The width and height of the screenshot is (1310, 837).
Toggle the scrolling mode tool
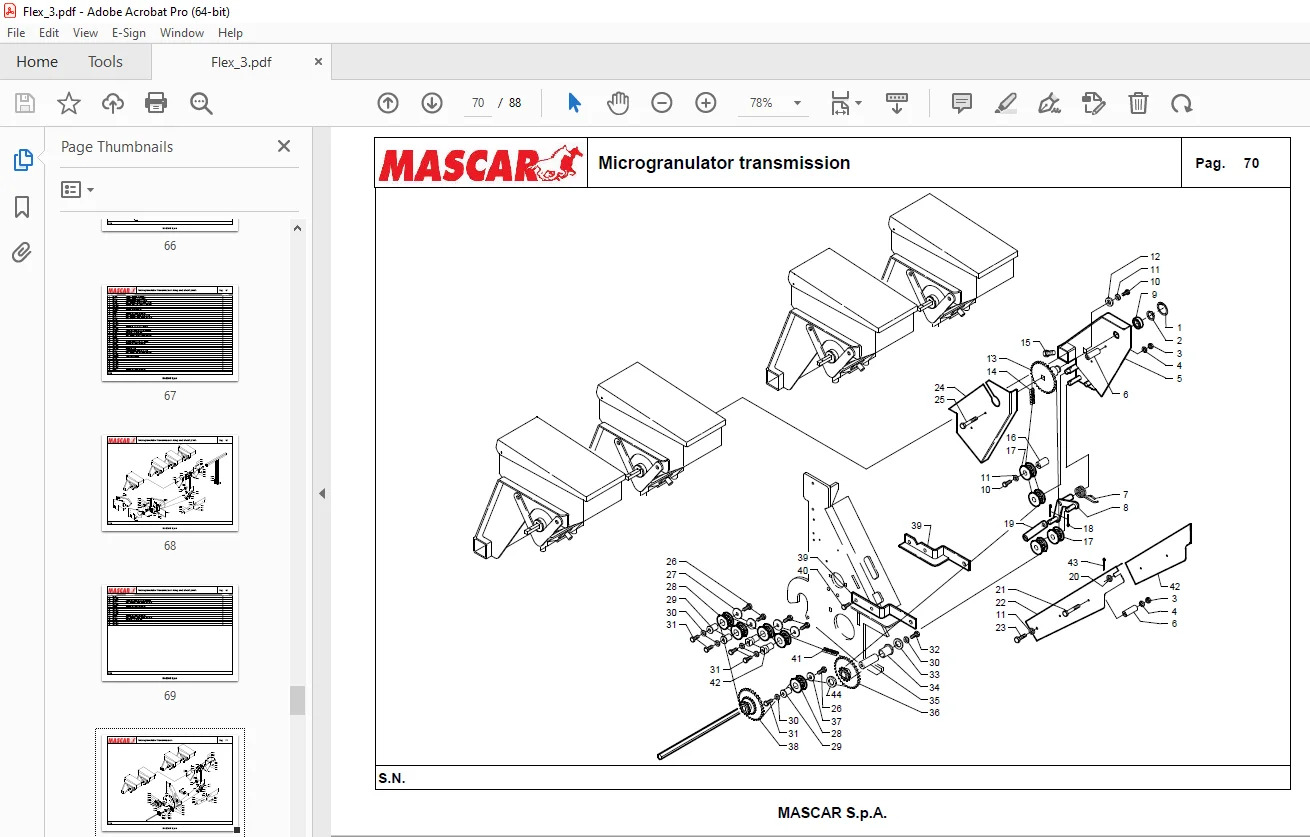(x=896, y=103)
